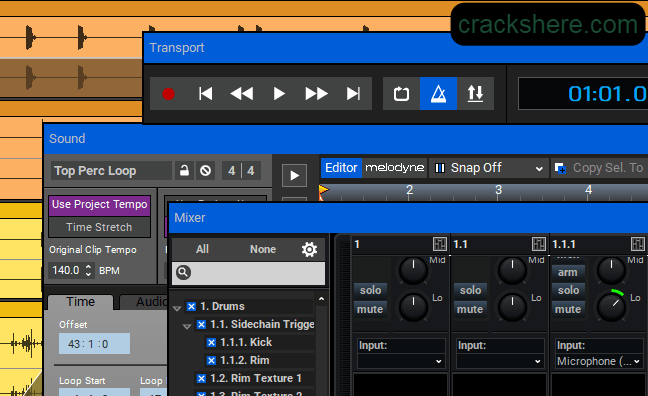Uncheck the 1.2. Rim Texture 1 checkbox
Screen dimensions: 648x396
(x=201, y=378)
